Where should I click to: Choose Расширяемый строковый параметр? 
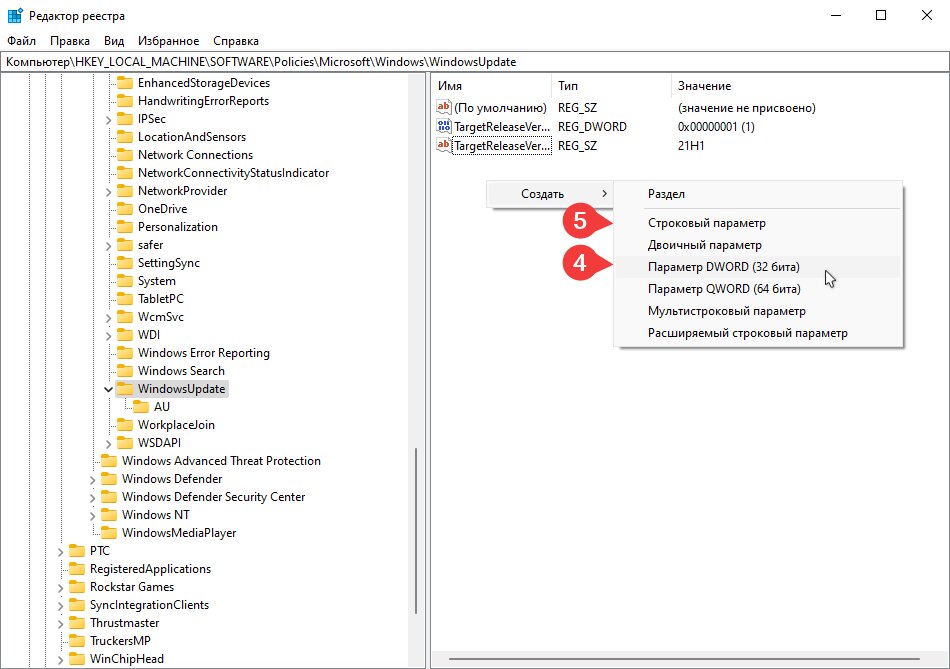(758, 333)
